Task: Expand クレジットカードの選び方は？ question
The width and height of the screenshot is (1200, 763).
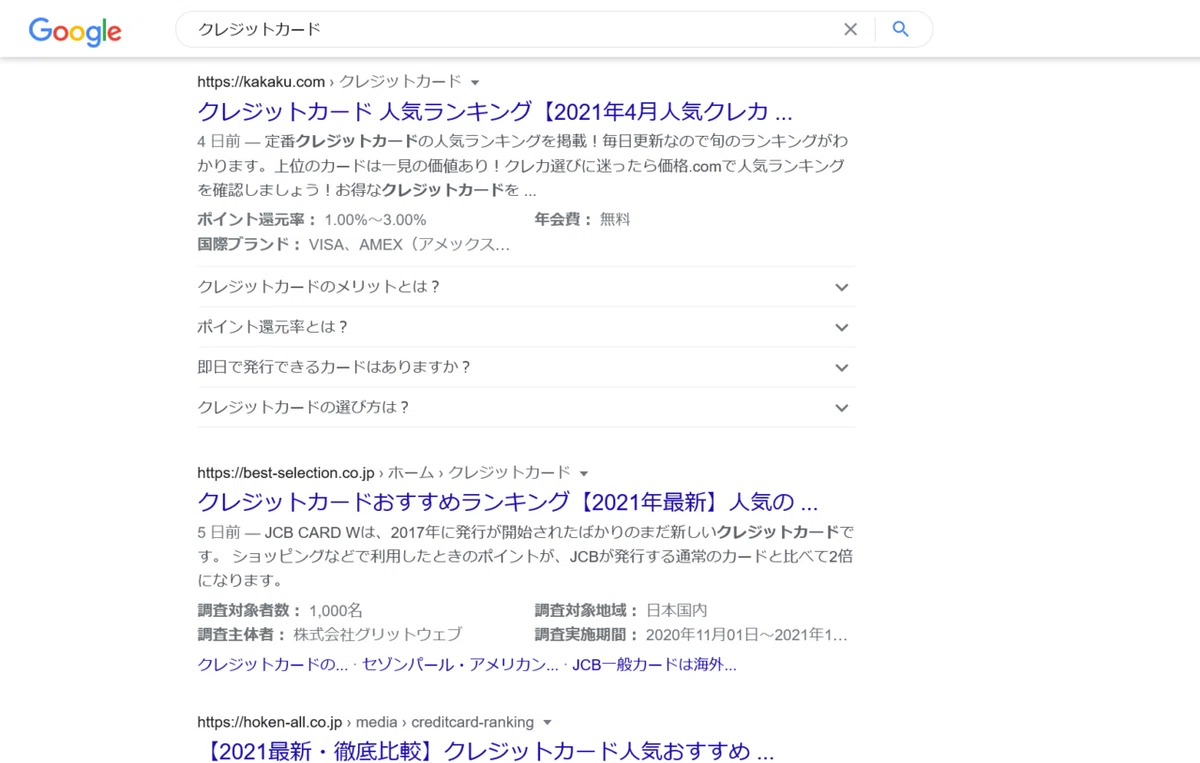Action: tap(526, 407)
